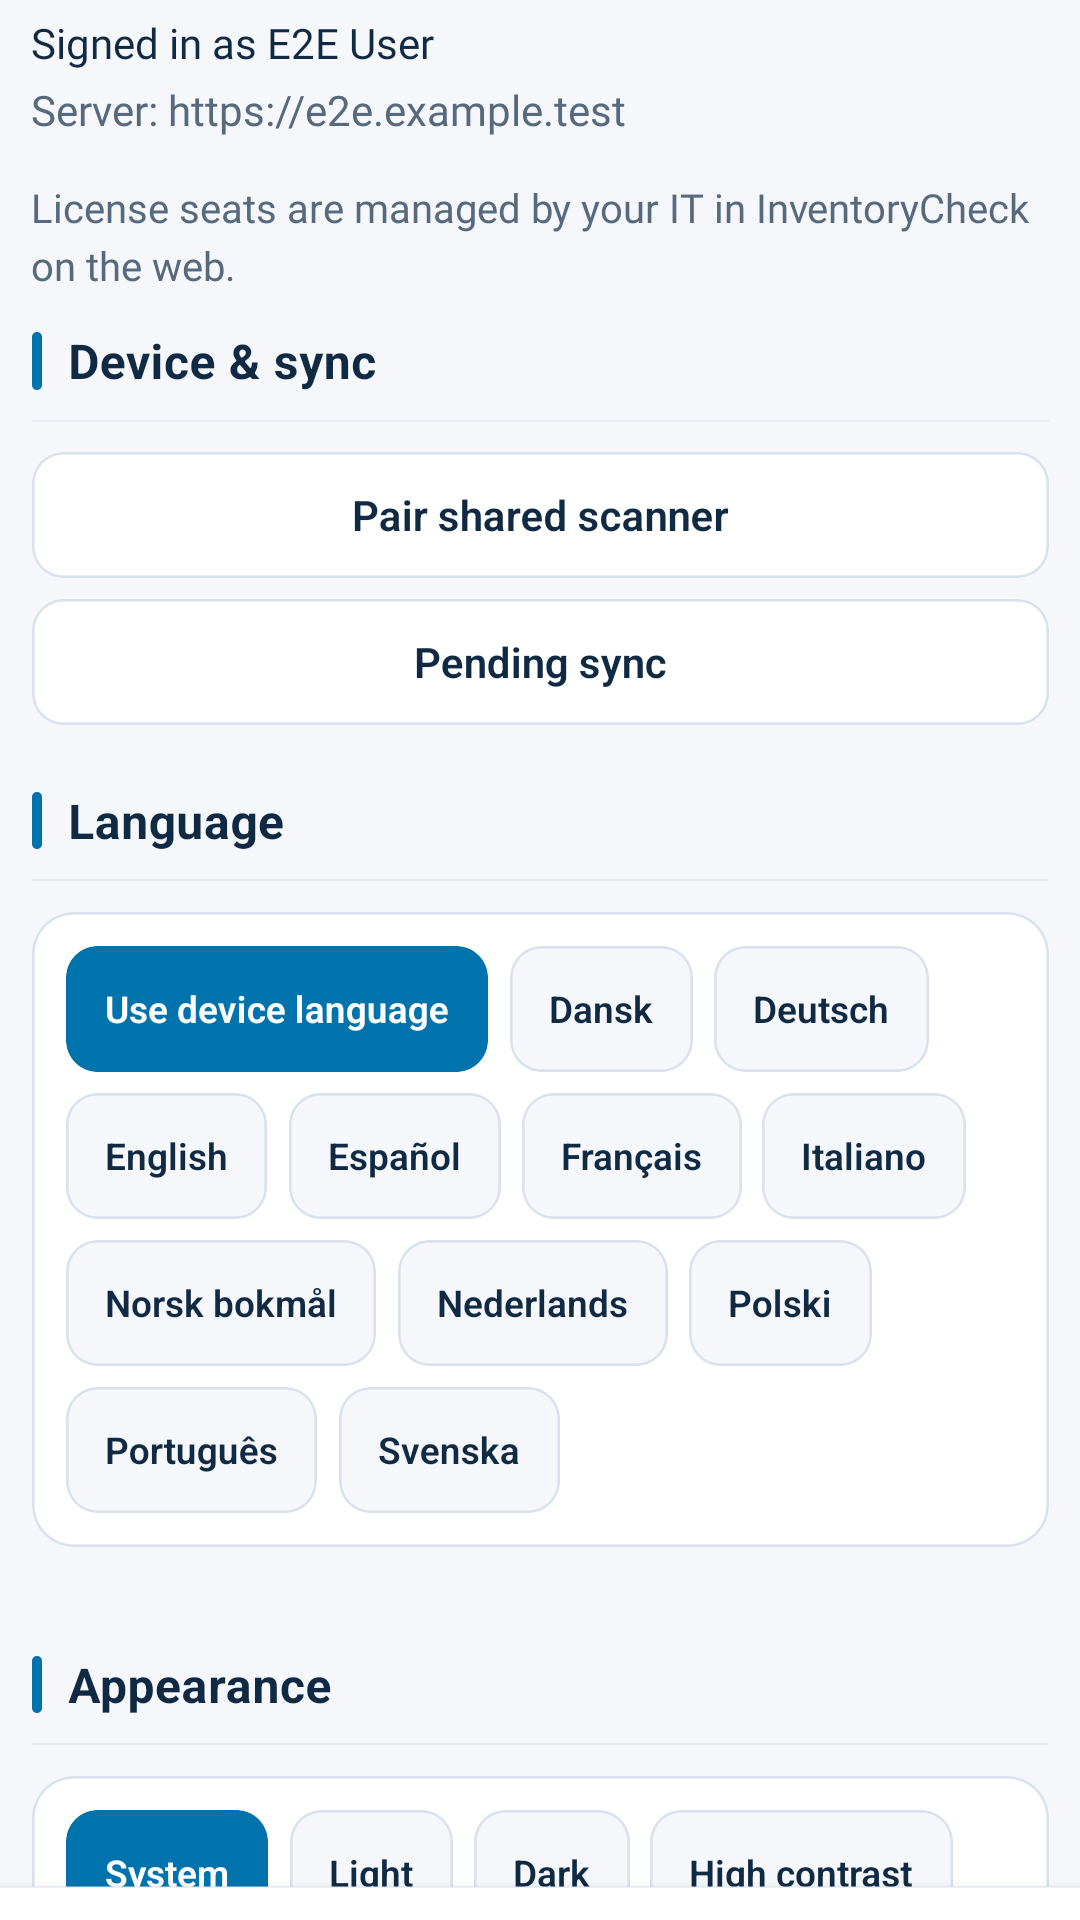Open Pending sync
Image resolution: width=1080 pixels, height=1920 pixels.
point(540,662)
